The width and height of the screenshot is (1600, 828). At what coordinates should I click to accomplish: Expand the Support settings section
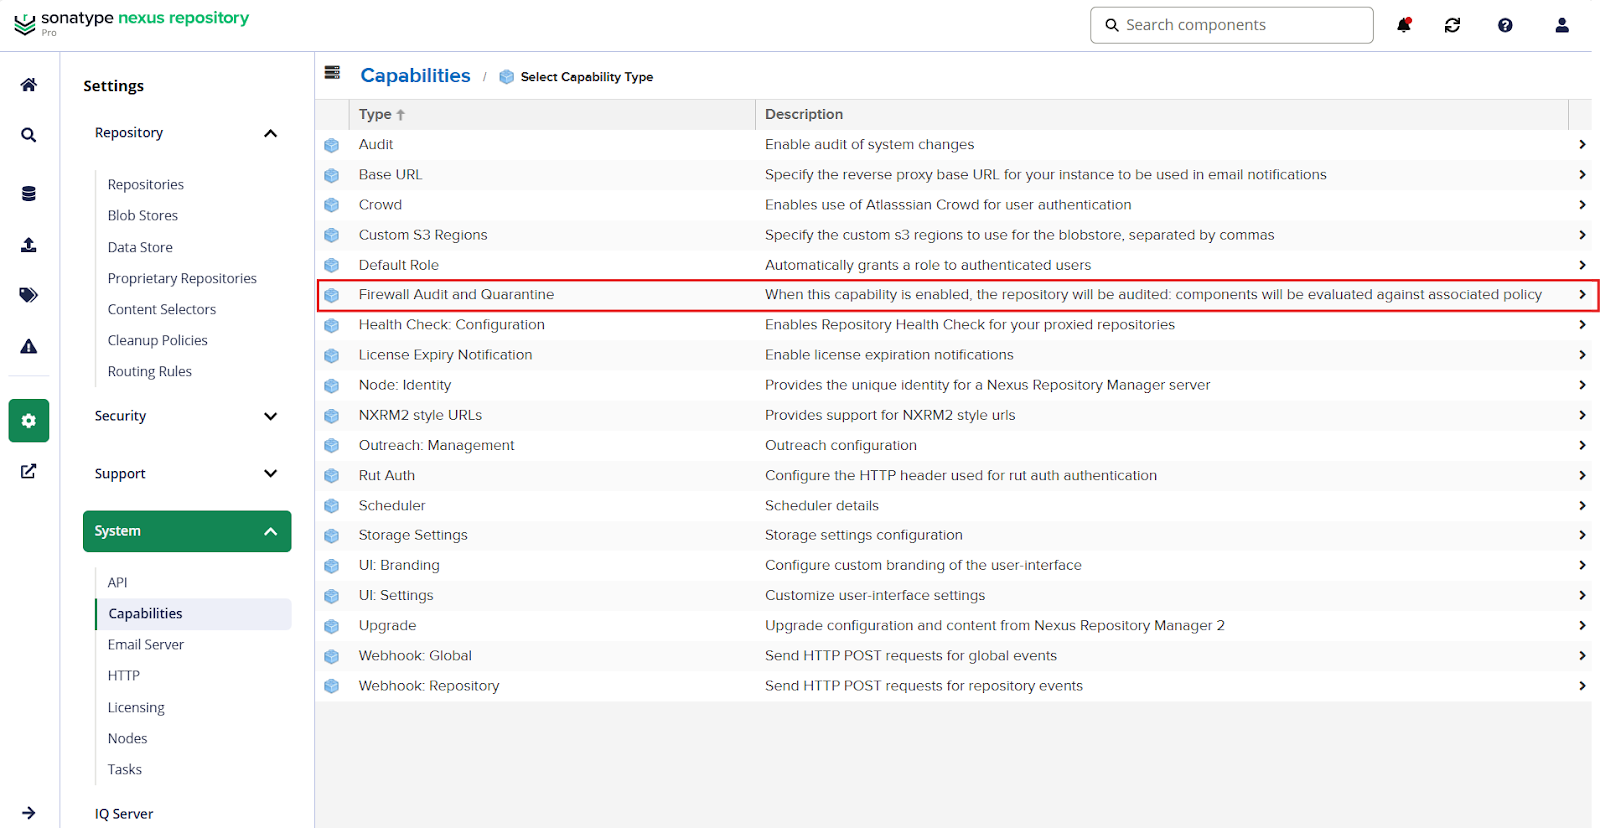270,474
